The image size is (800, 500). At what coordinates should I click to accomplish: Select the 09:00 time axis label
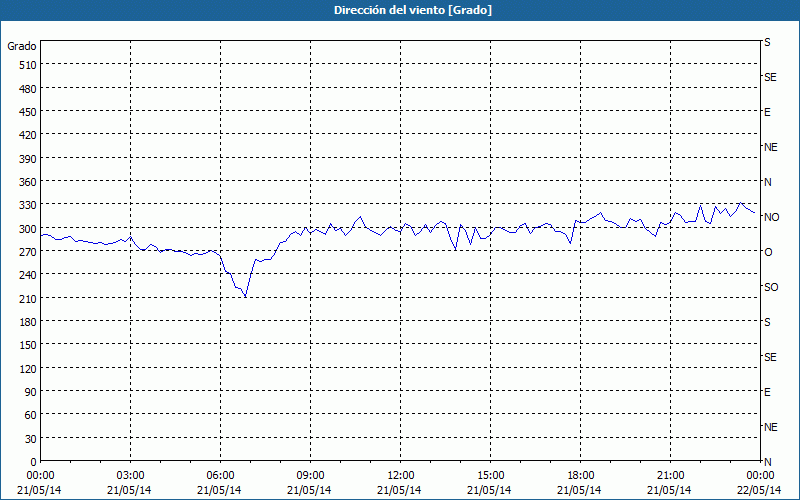tap(310, 476)
